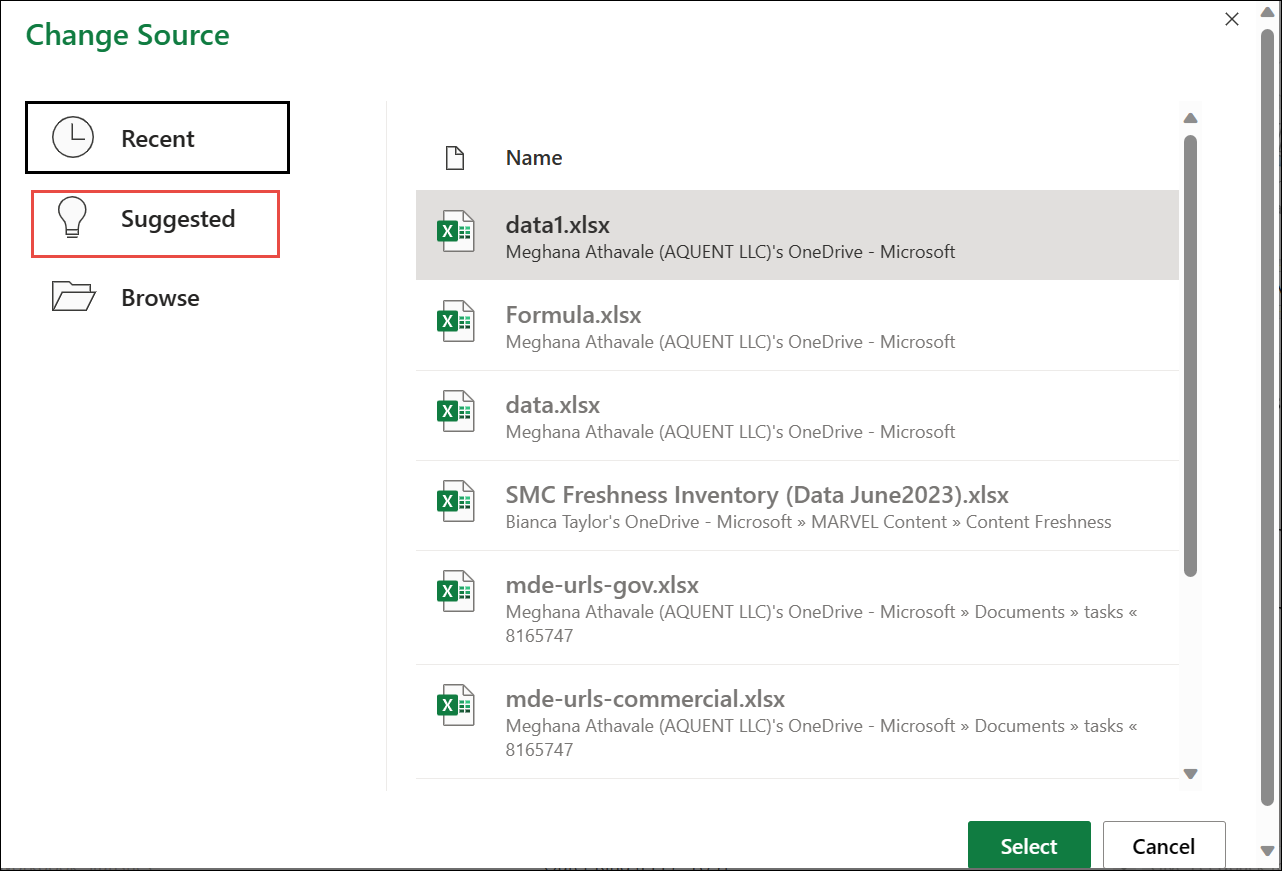1282x871 pixels.
Task: Click the Select button
Action: [1029, 845]
